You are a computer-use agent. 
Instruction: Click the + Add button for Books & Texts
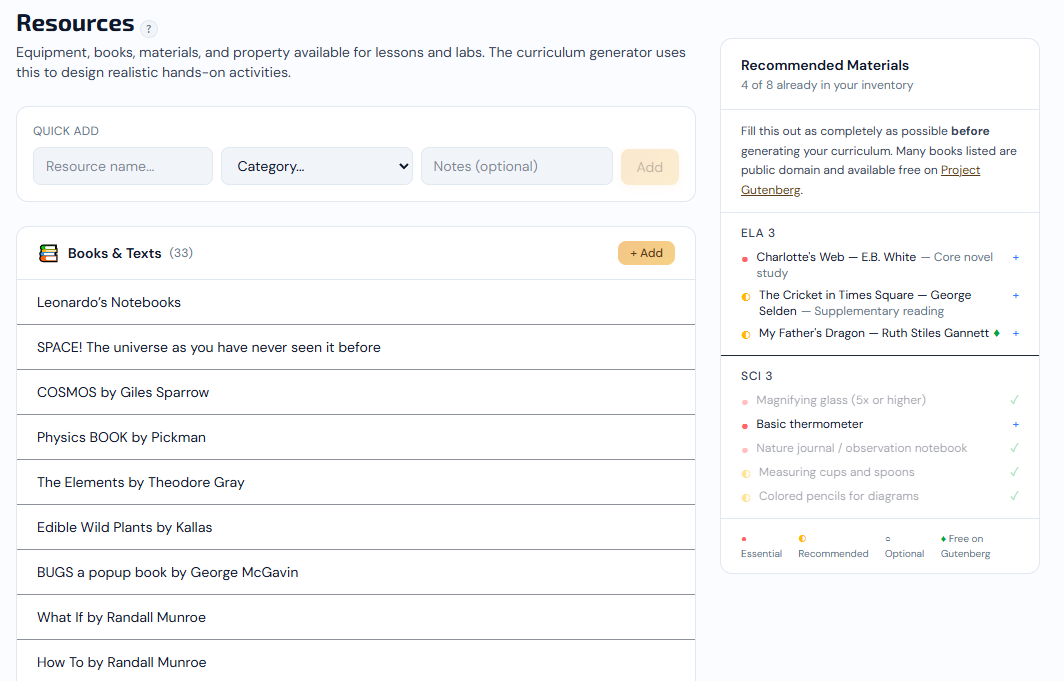point(646,253)
